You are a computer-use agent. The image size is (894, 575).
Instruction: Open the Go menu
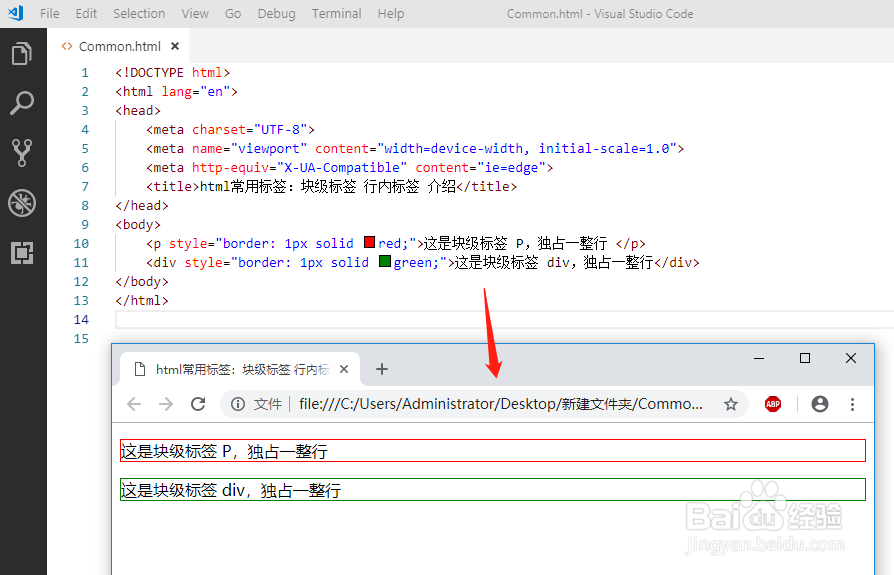[233, 13]
